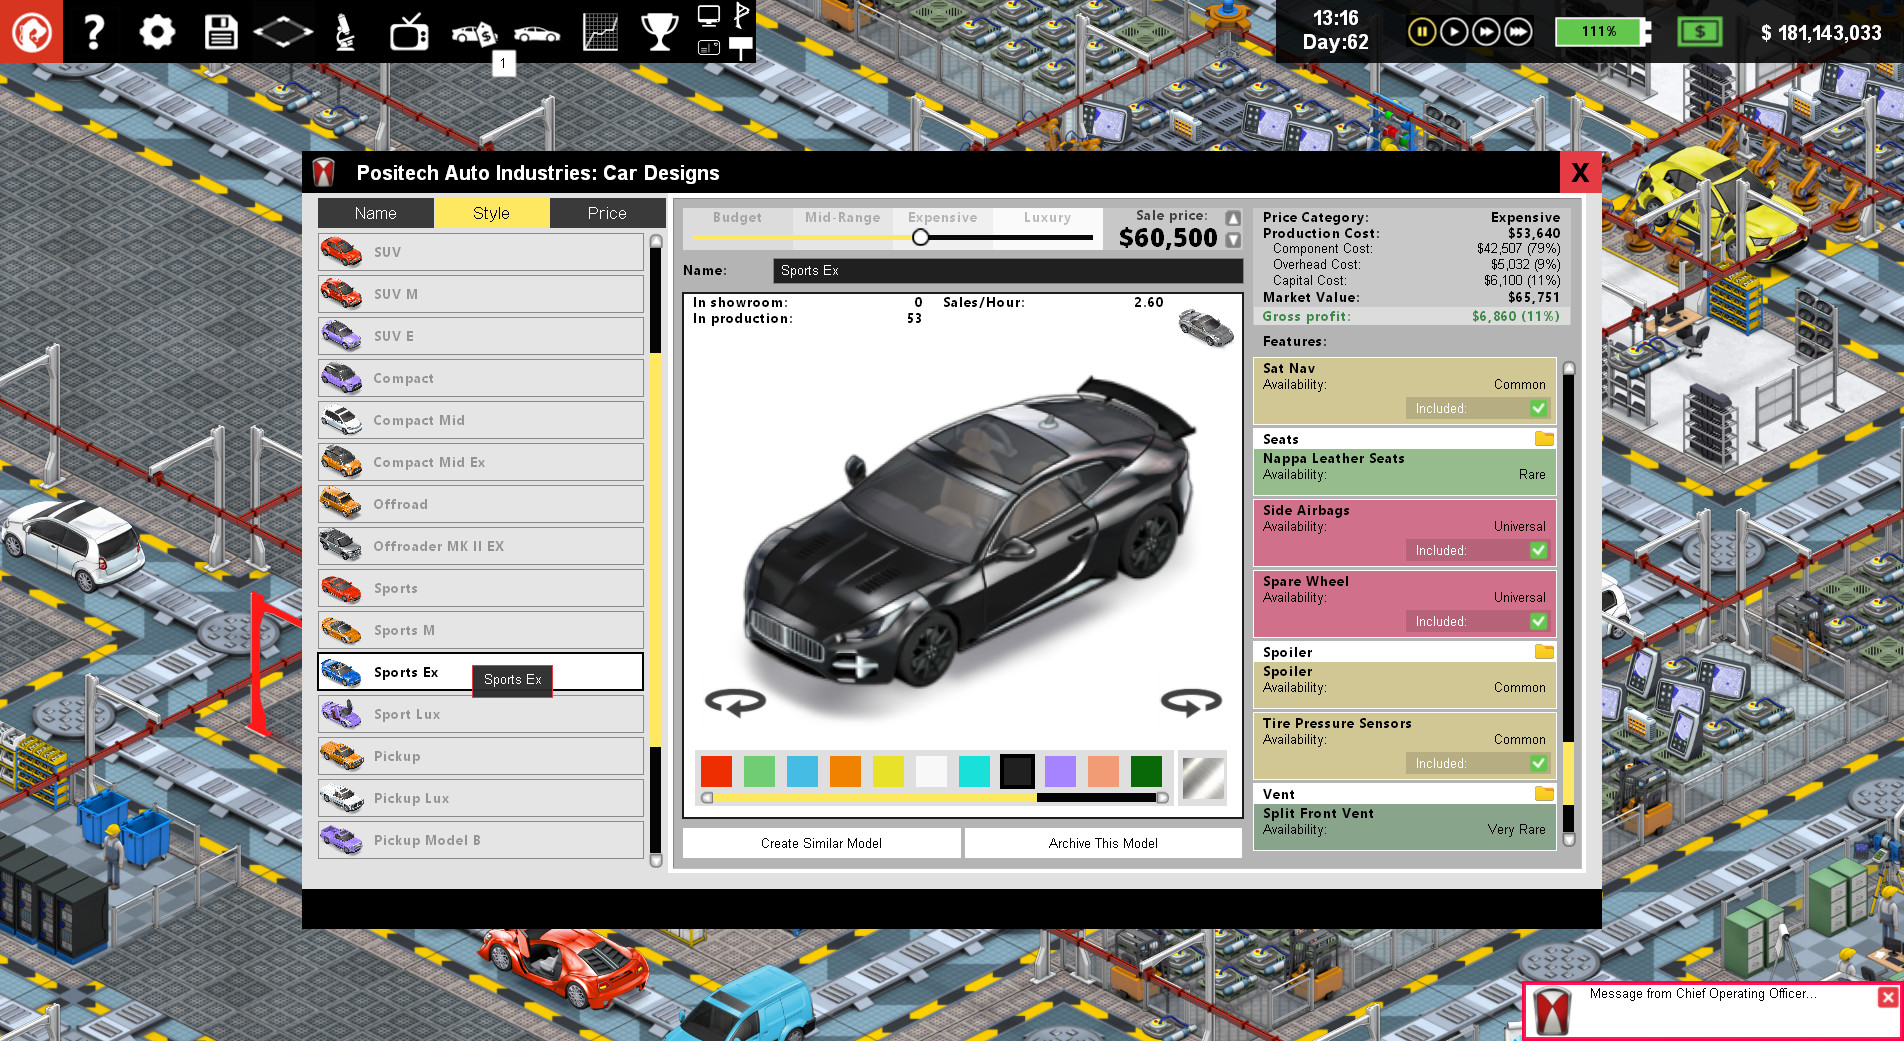1904x1041 pixels.
Task: Open the game settings gear
Action: click(156, 30)
